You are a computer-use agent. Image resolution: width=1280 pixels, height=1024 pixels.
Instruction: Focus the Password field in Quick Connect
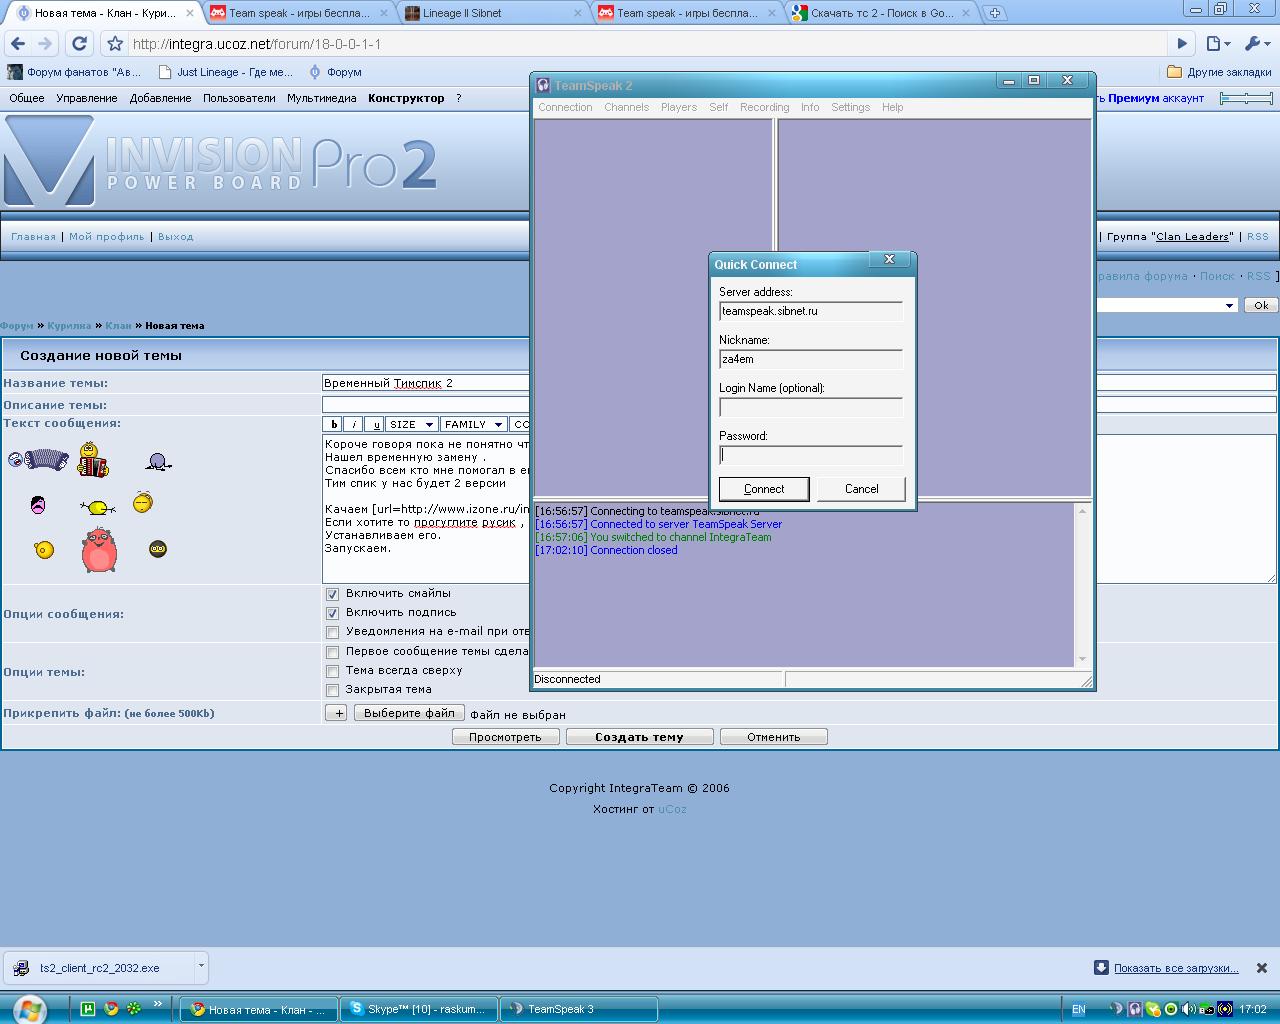pyautogui.click(x=811, y=455)
